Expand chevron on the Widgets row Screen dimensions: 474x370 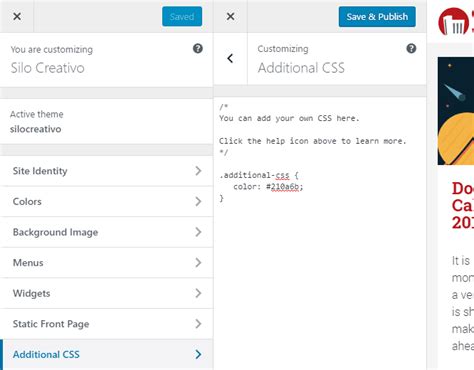coord(198,293)
